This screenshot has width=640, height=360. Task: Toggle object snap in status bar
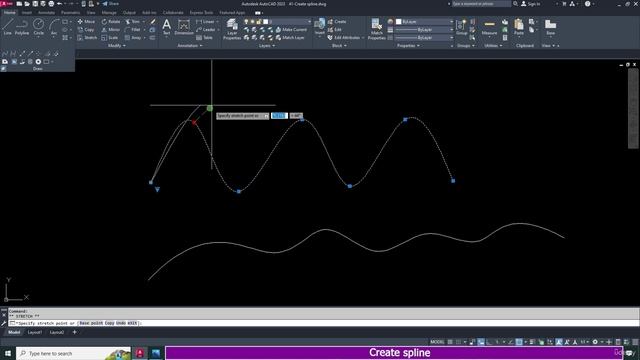coord(519,342)
